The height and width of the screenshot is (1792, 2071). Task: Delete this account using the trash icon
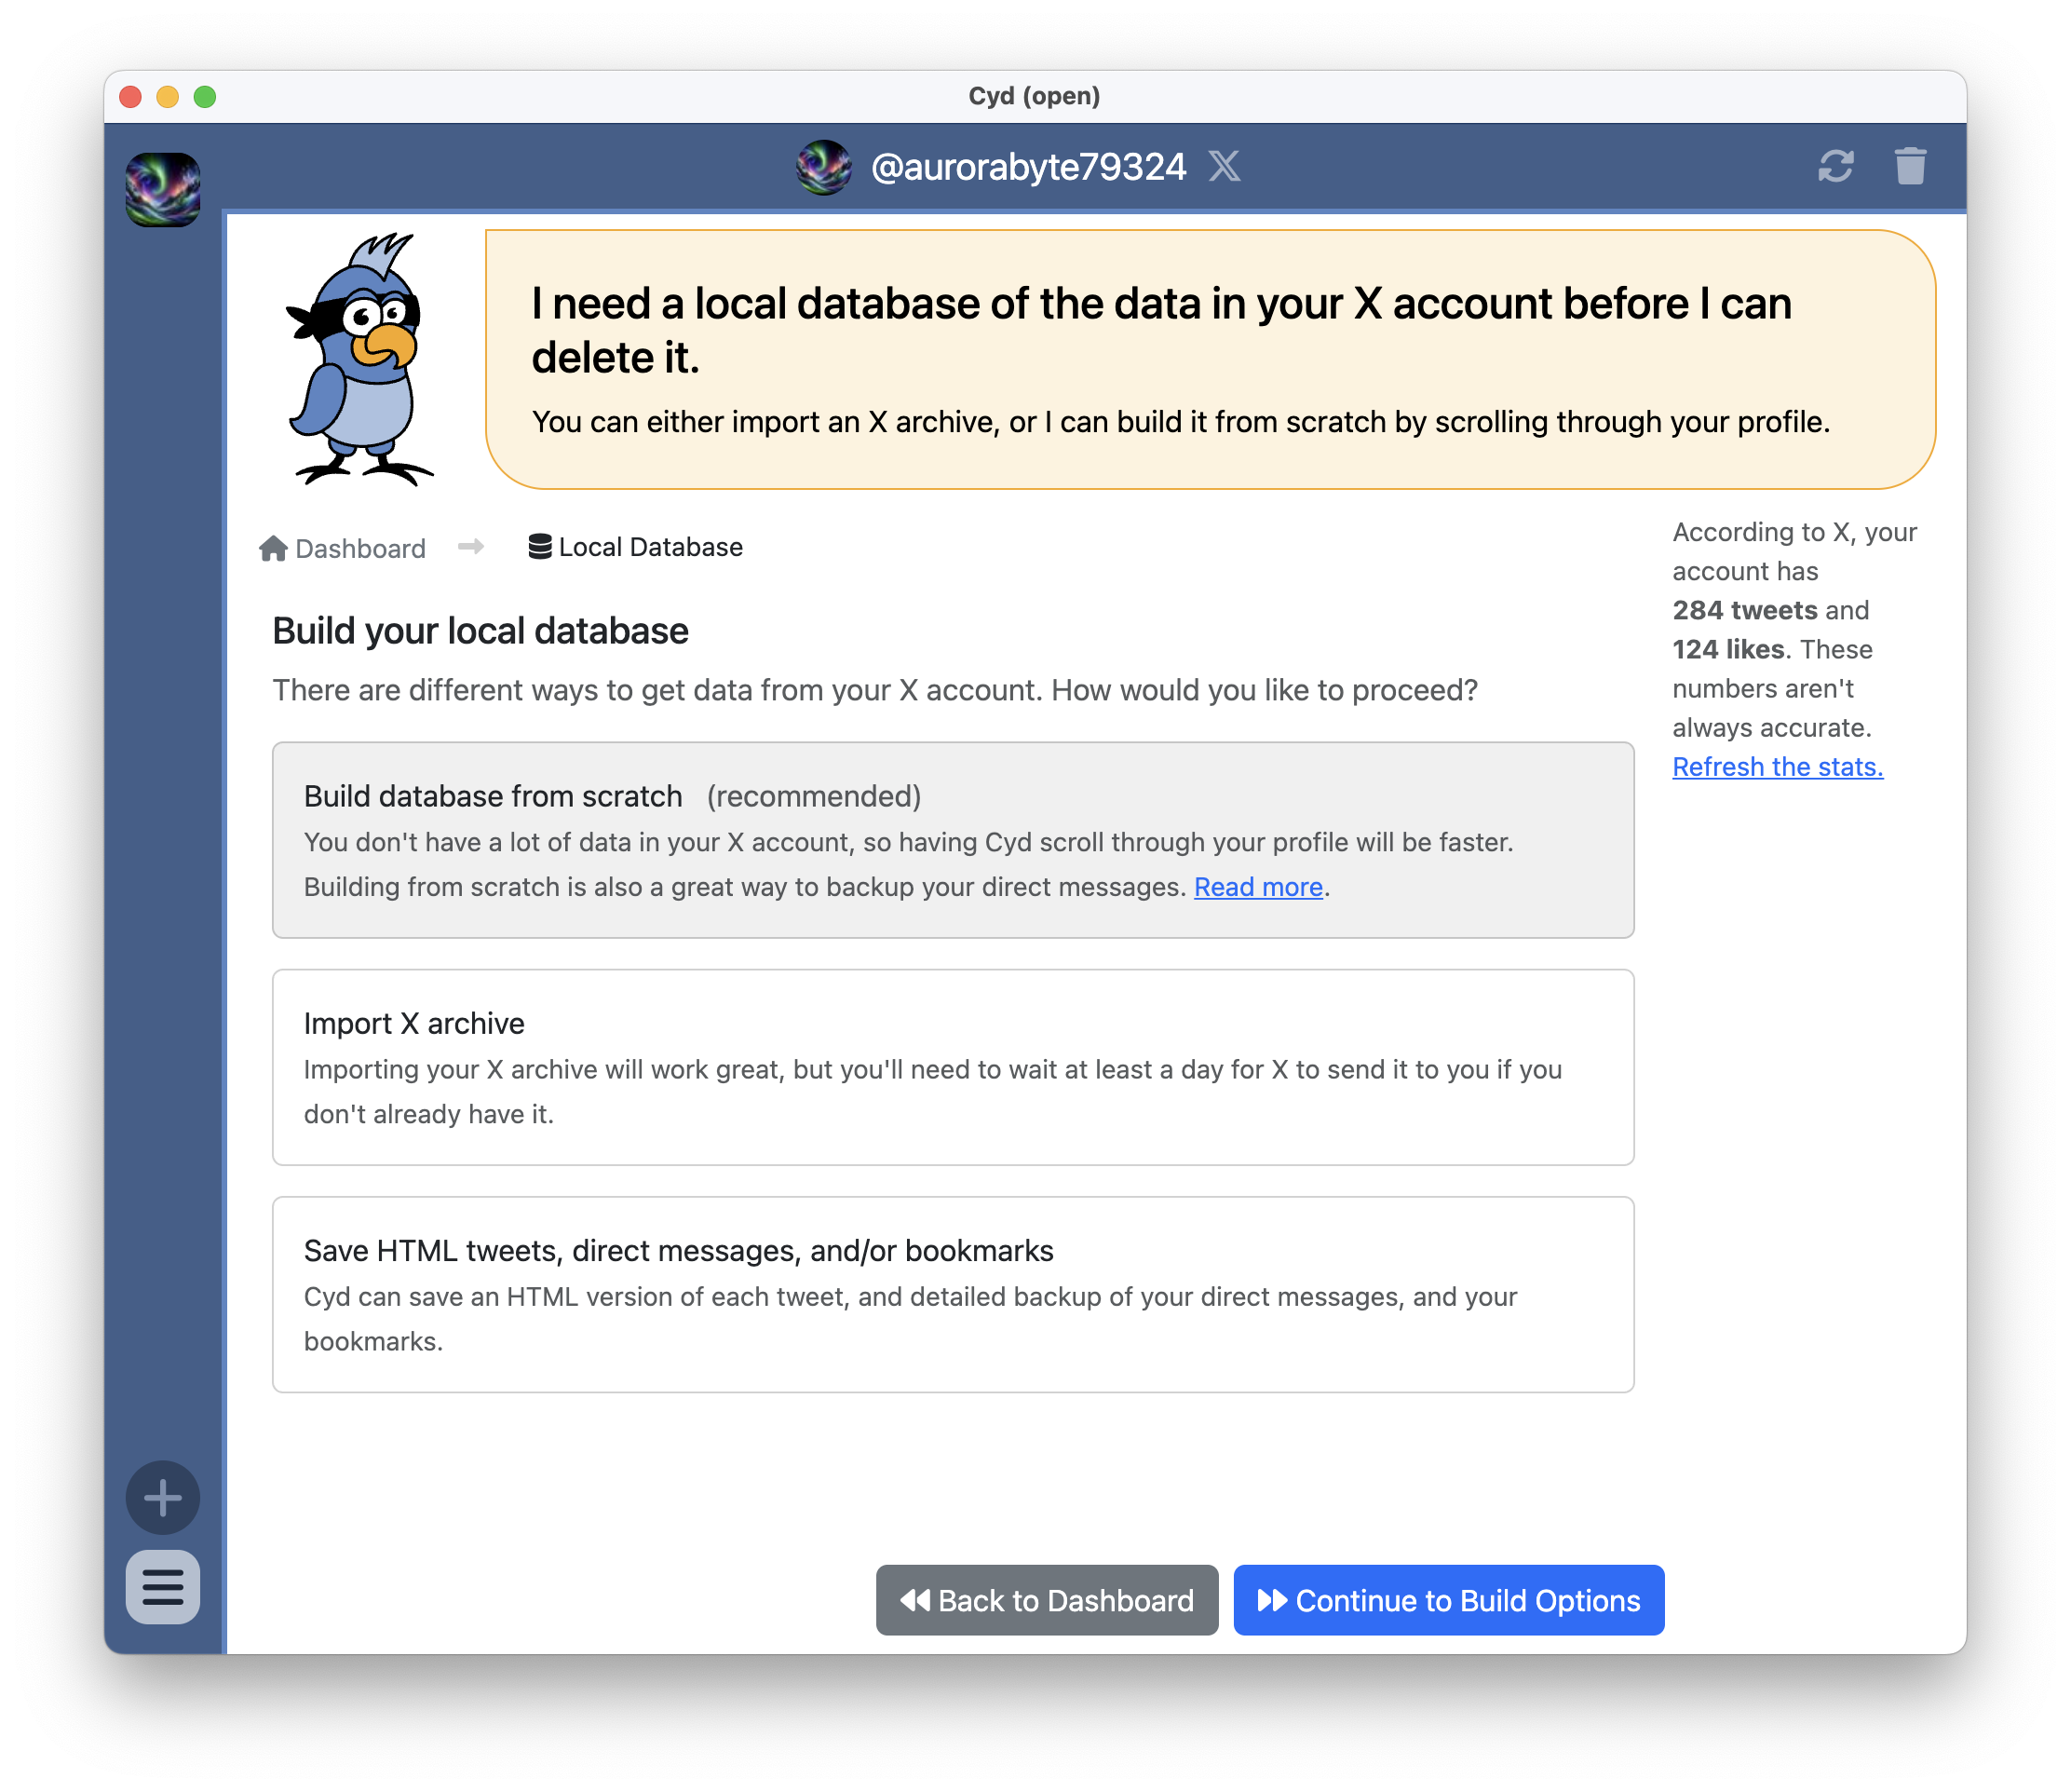1912,167
